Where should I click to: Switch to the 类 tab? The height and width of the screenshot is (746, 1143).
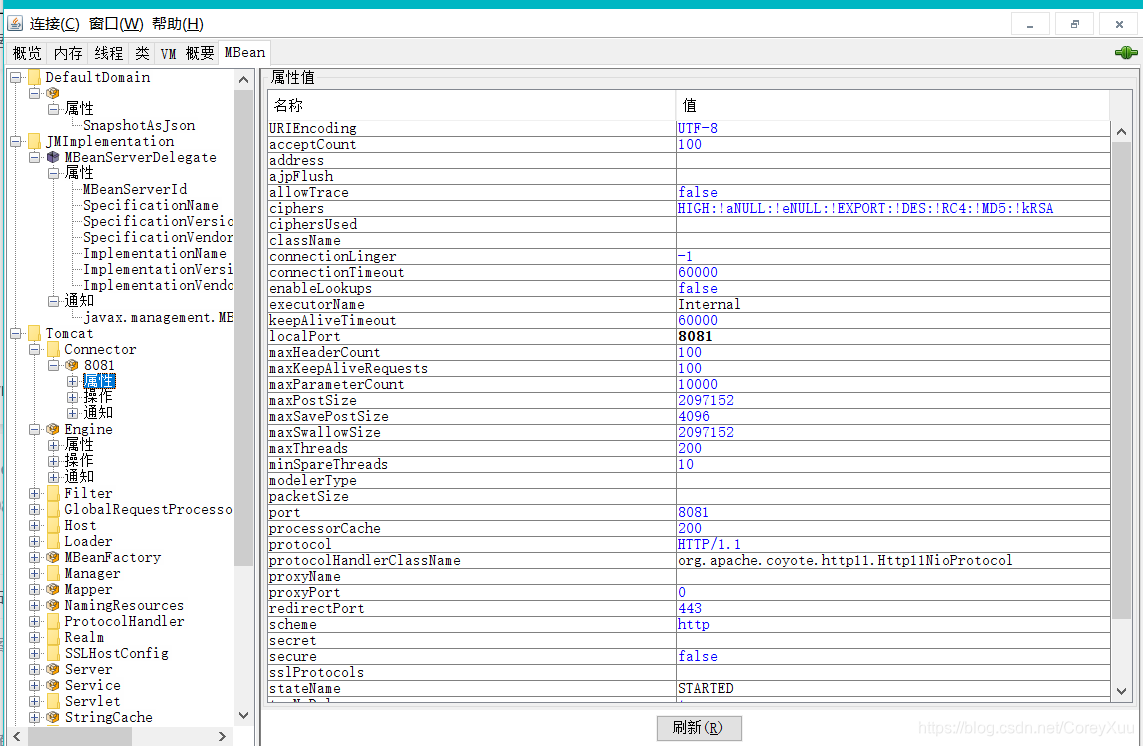coord(142,53)
